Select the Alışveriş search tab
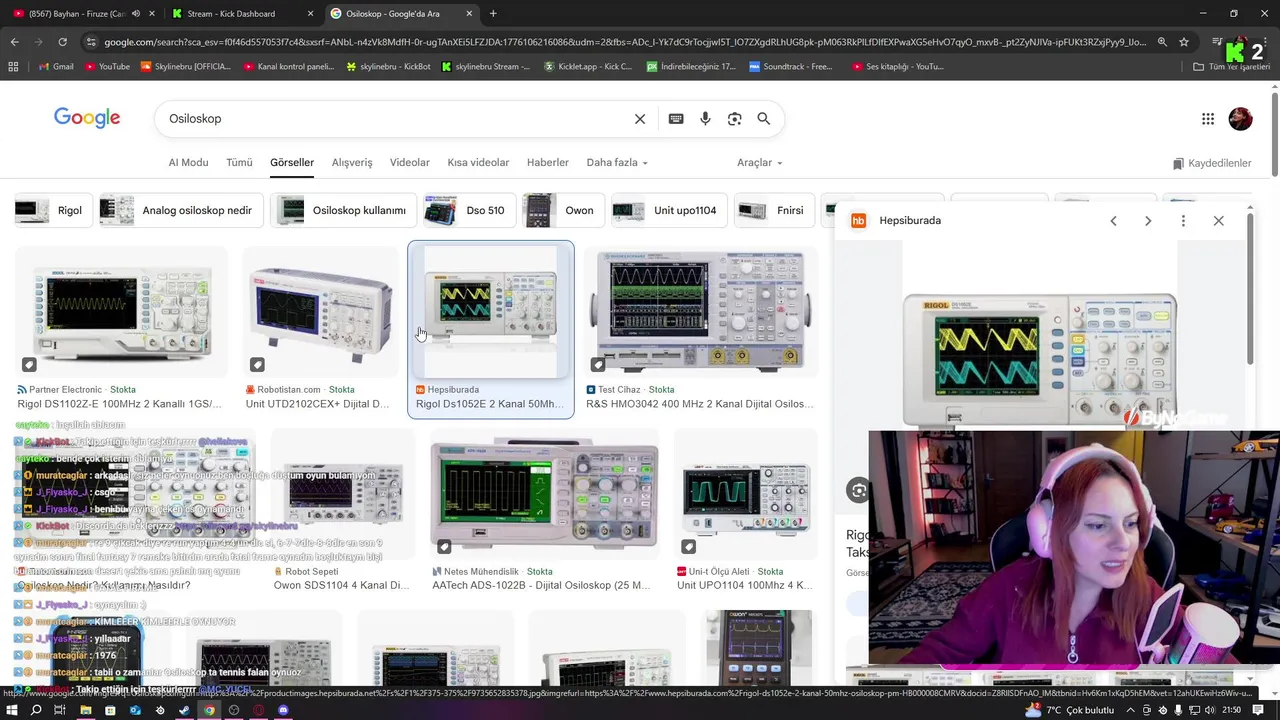1280x720 pixels. coord(352,162)
